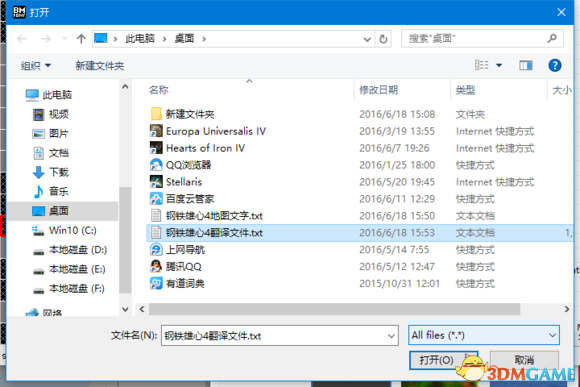Change view layout icon
The height and width of the screenshot is (387, 580).
coord(482,65)
